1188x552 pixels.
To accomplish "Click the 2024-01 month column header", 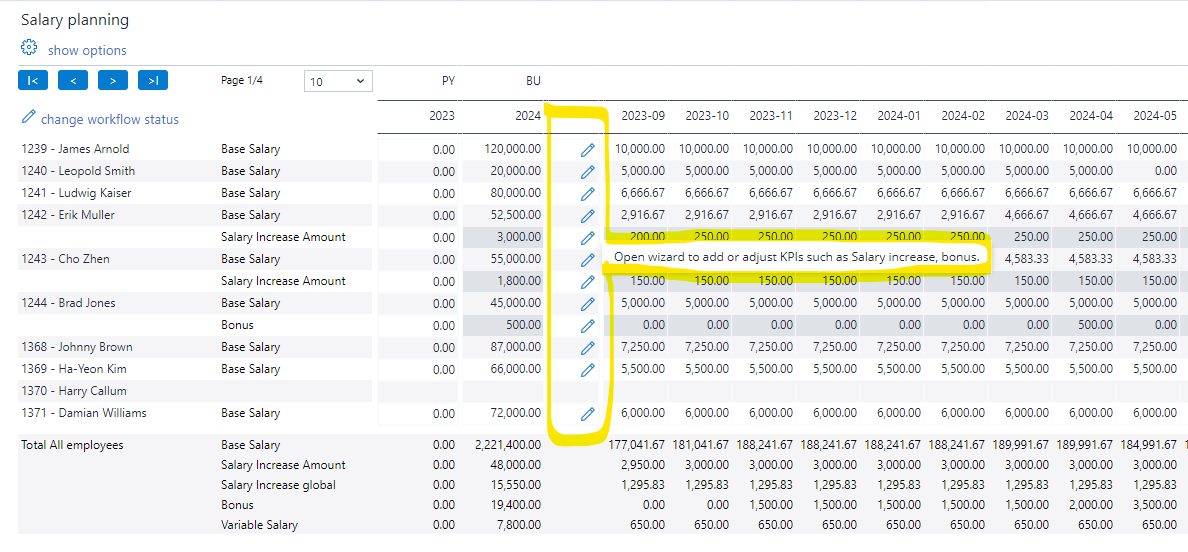I will 899,116.
